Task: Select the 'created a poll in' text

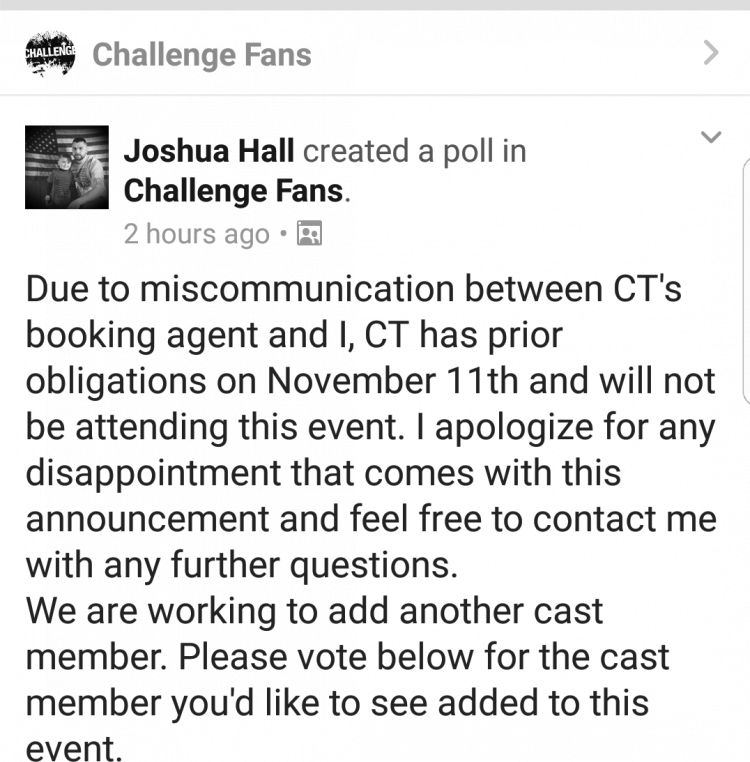Action: 415,151
